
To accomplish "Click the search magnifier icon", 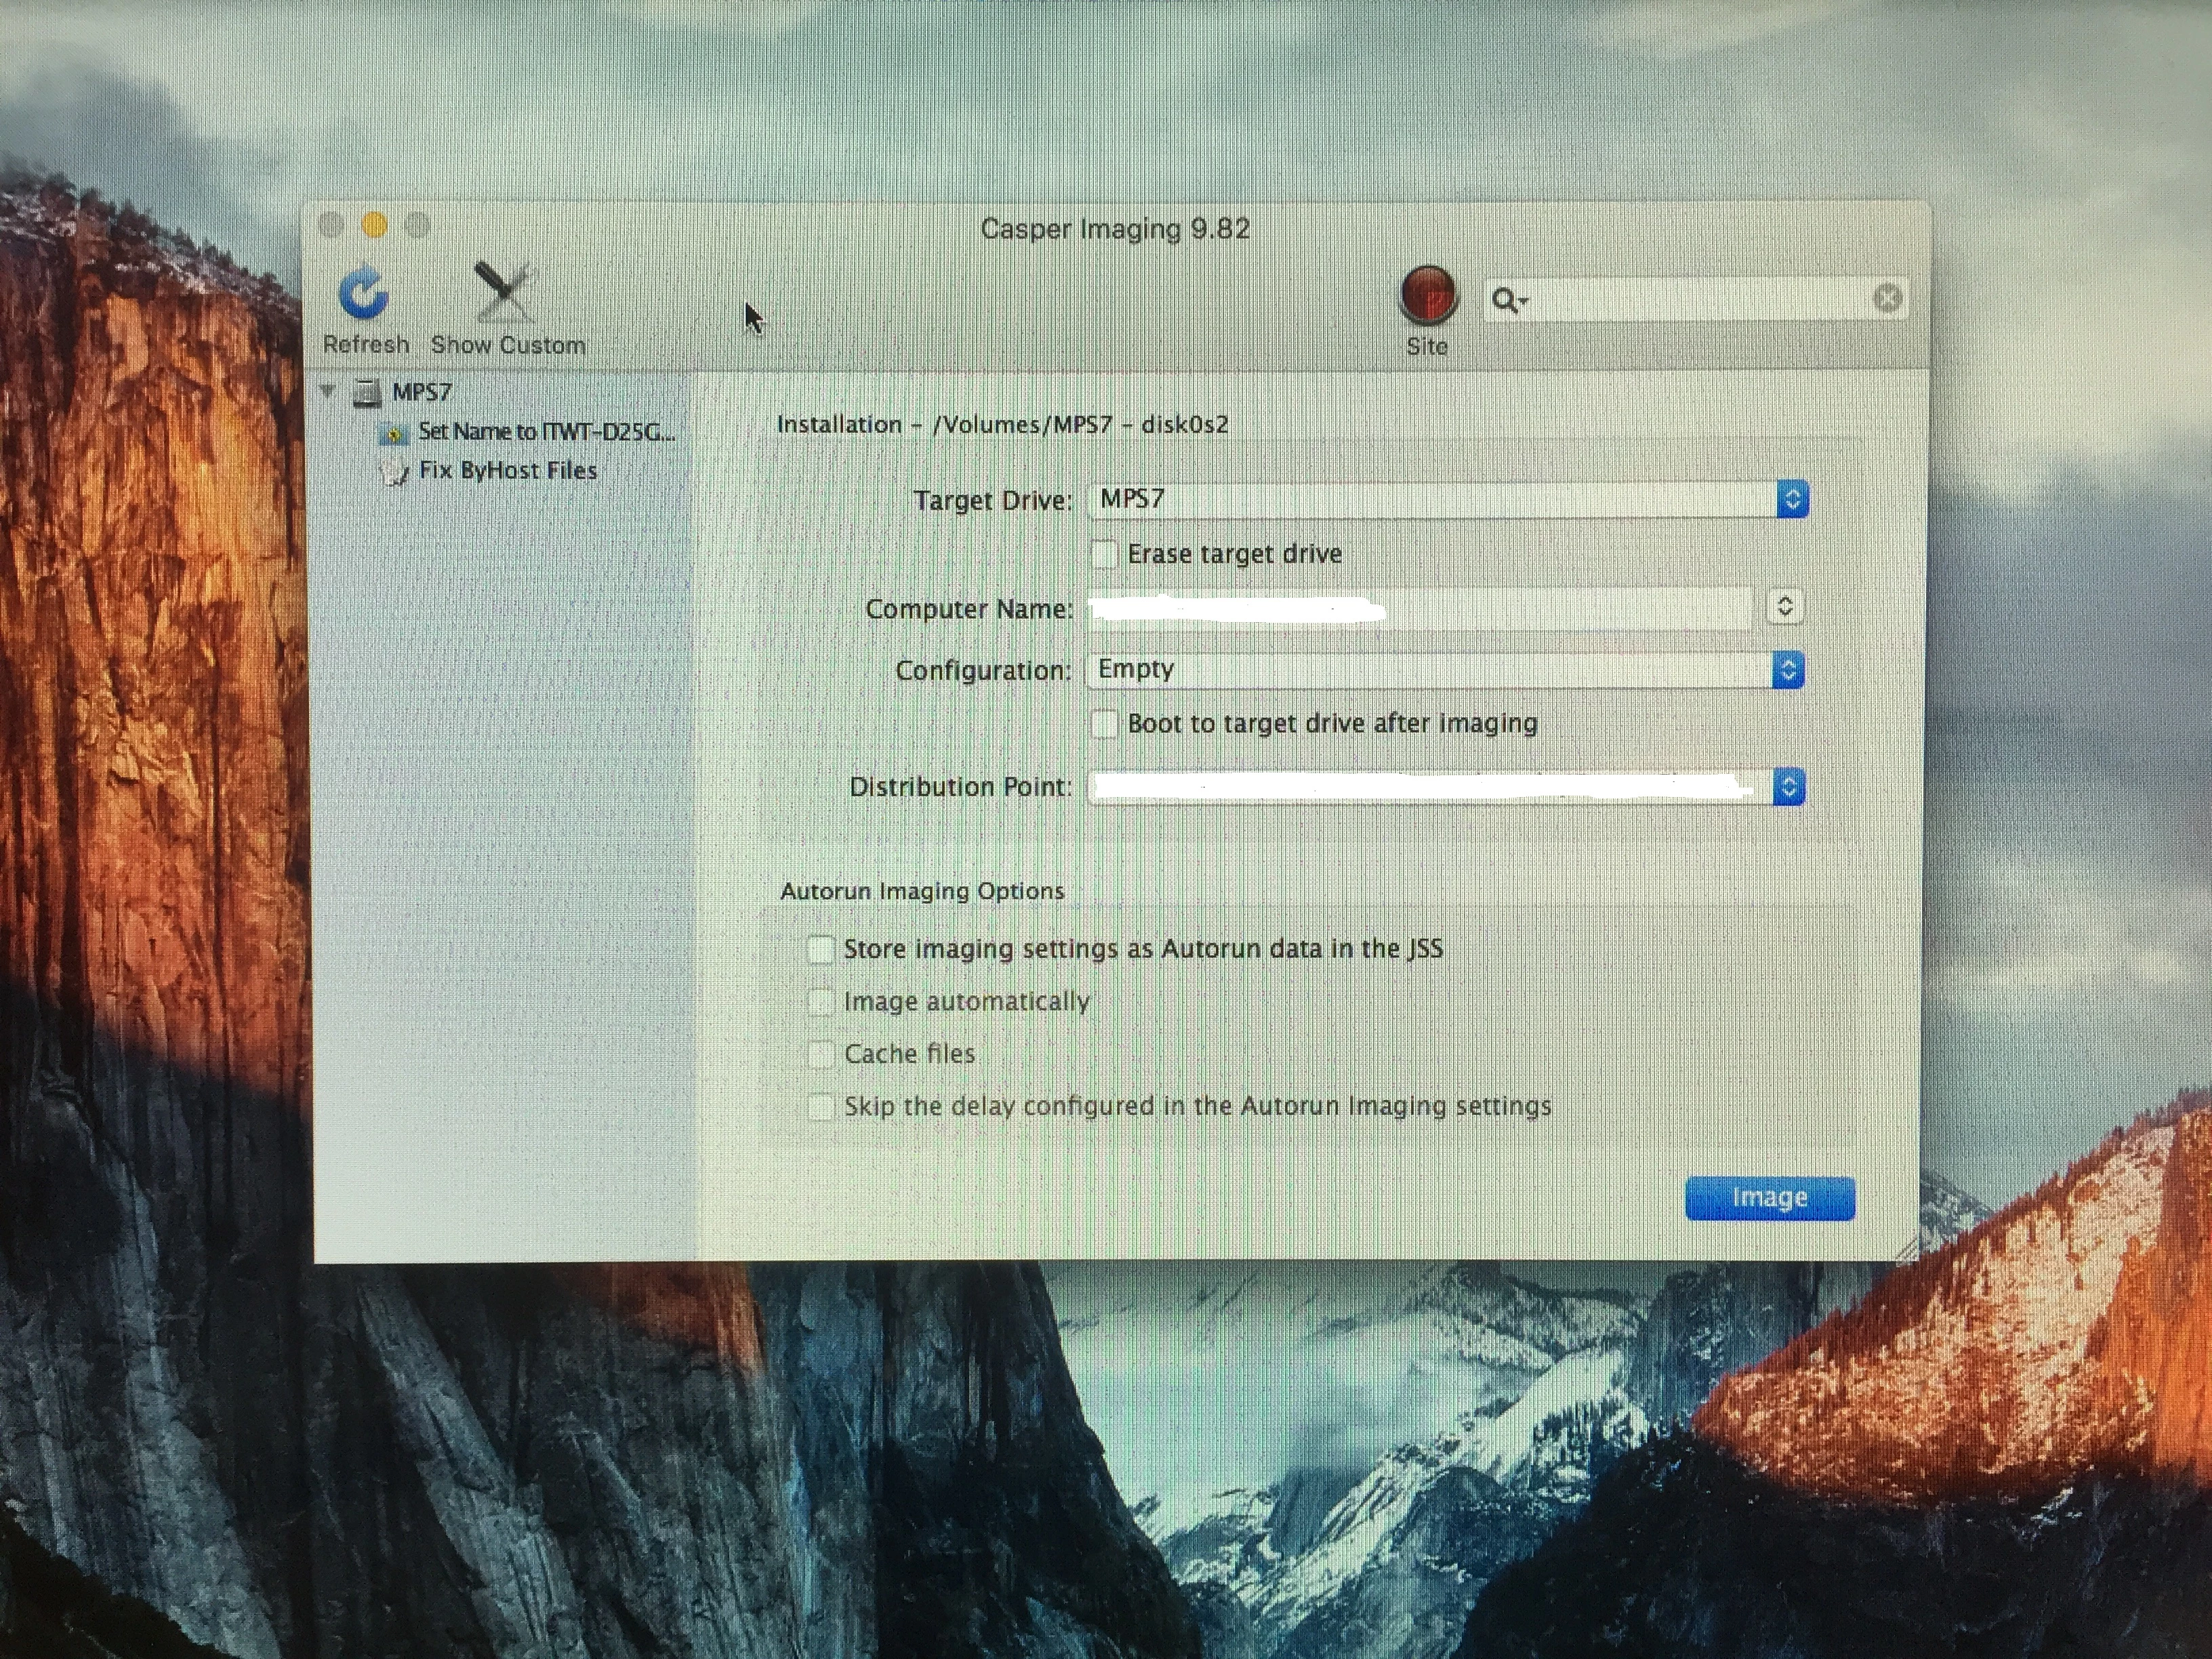I will (x=1508, y=299).
